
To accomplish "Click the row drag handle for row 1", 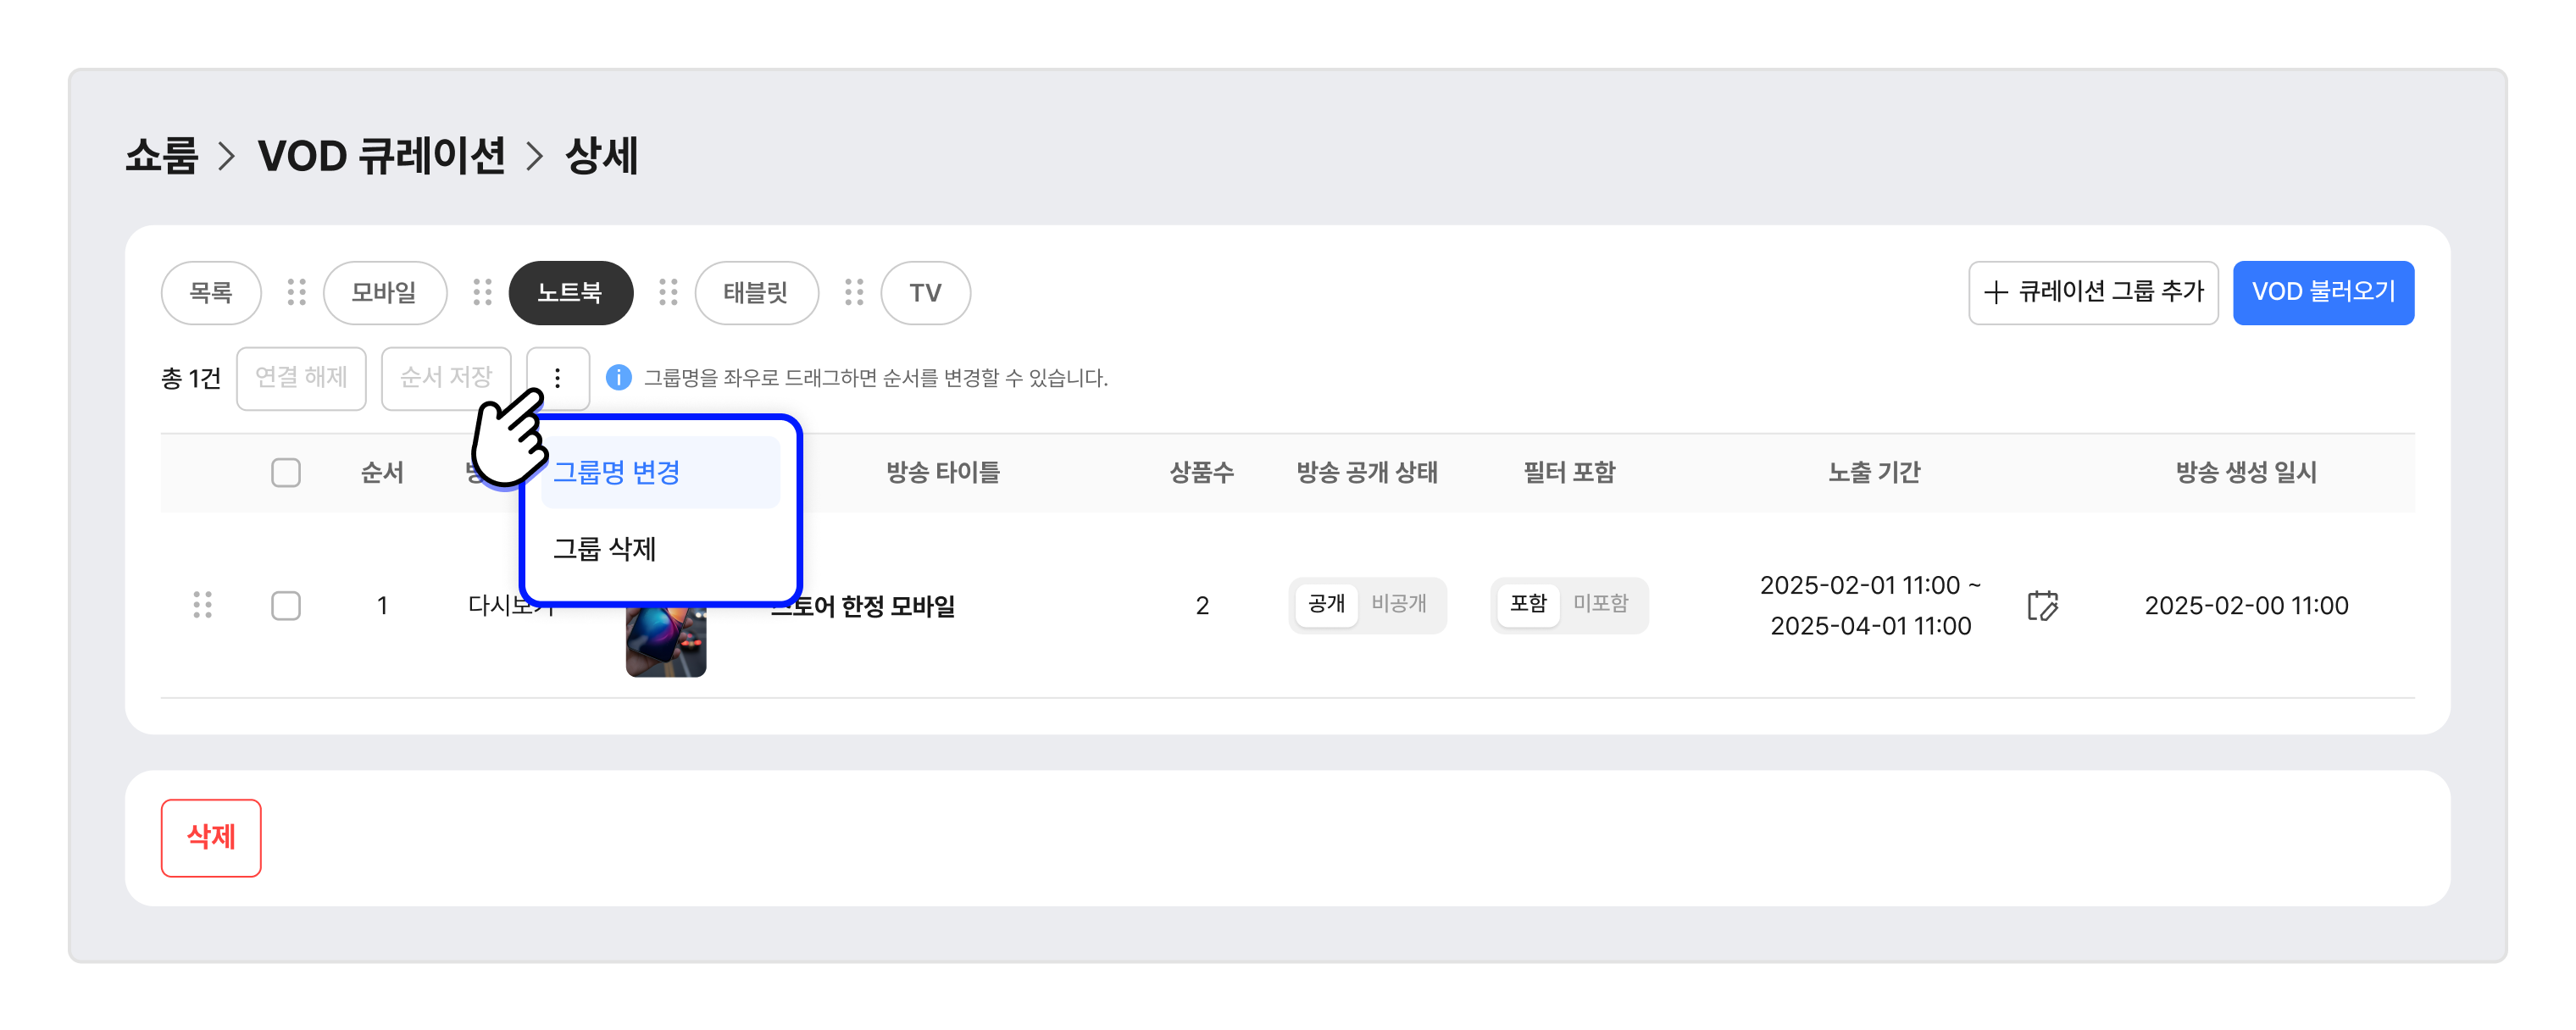I will pos(202,604).
